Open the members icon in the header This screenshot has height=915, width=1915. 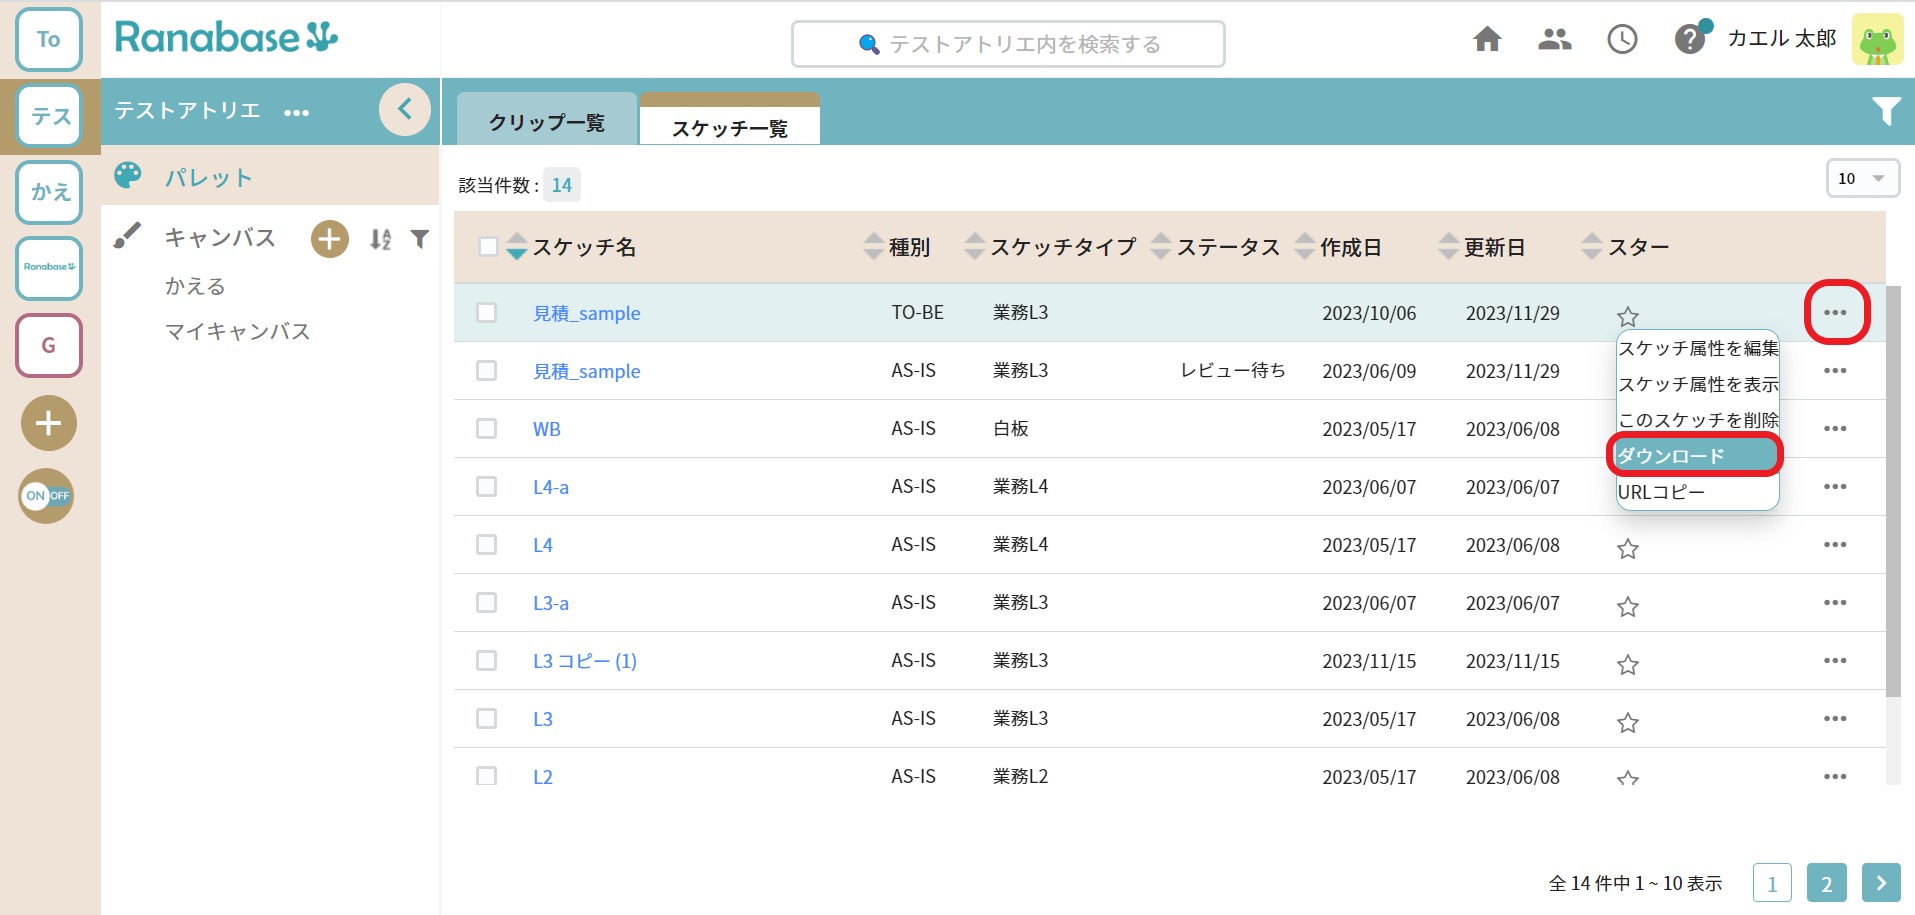pos(1554,39)
